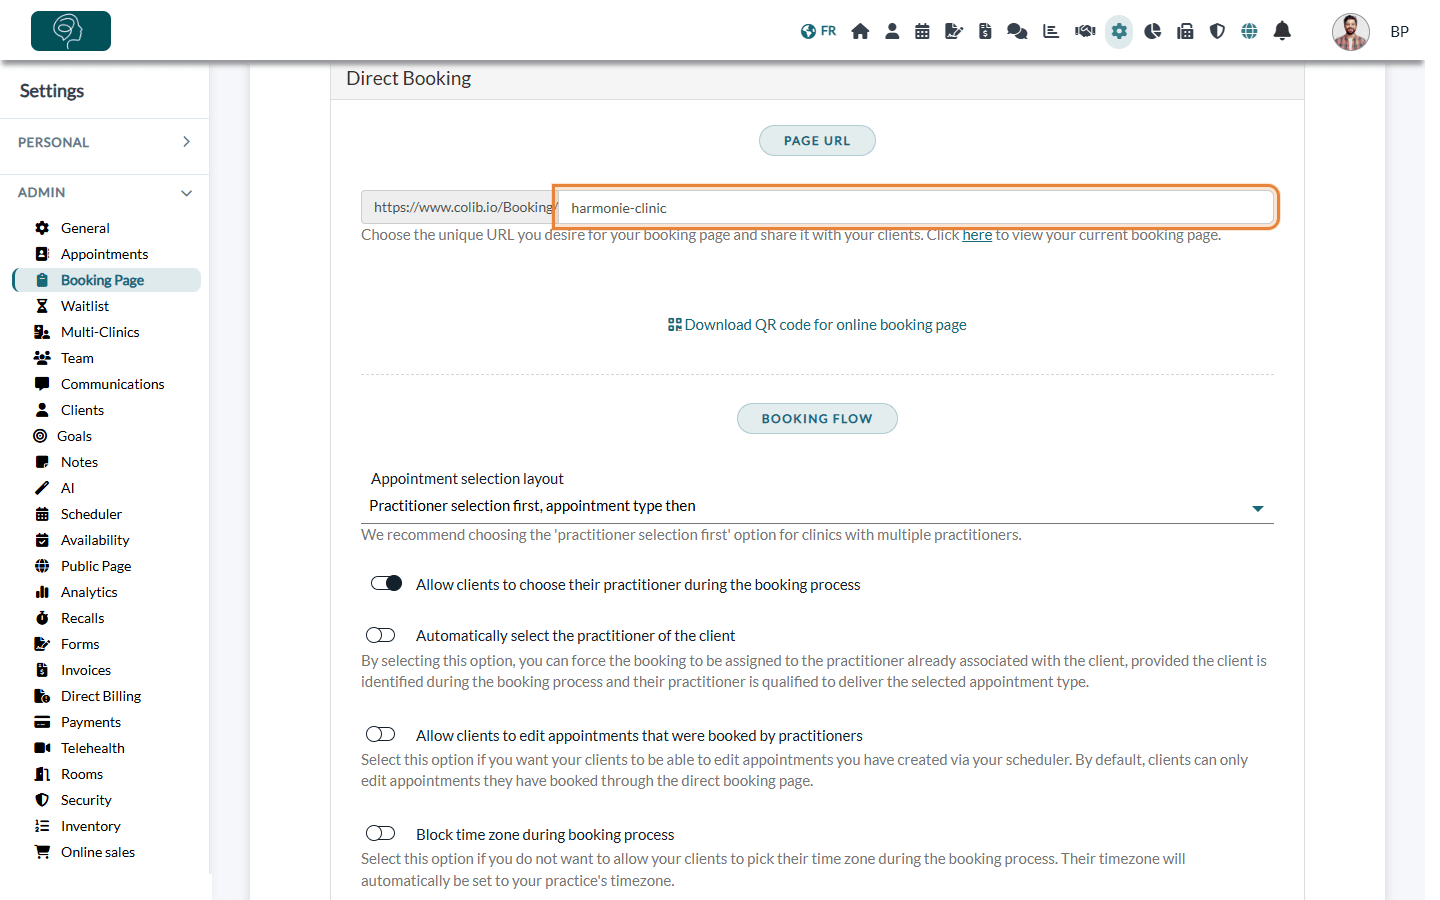Open the user avatar photo
This screenshot has width=1440, height=900.
click(1350, 32)
